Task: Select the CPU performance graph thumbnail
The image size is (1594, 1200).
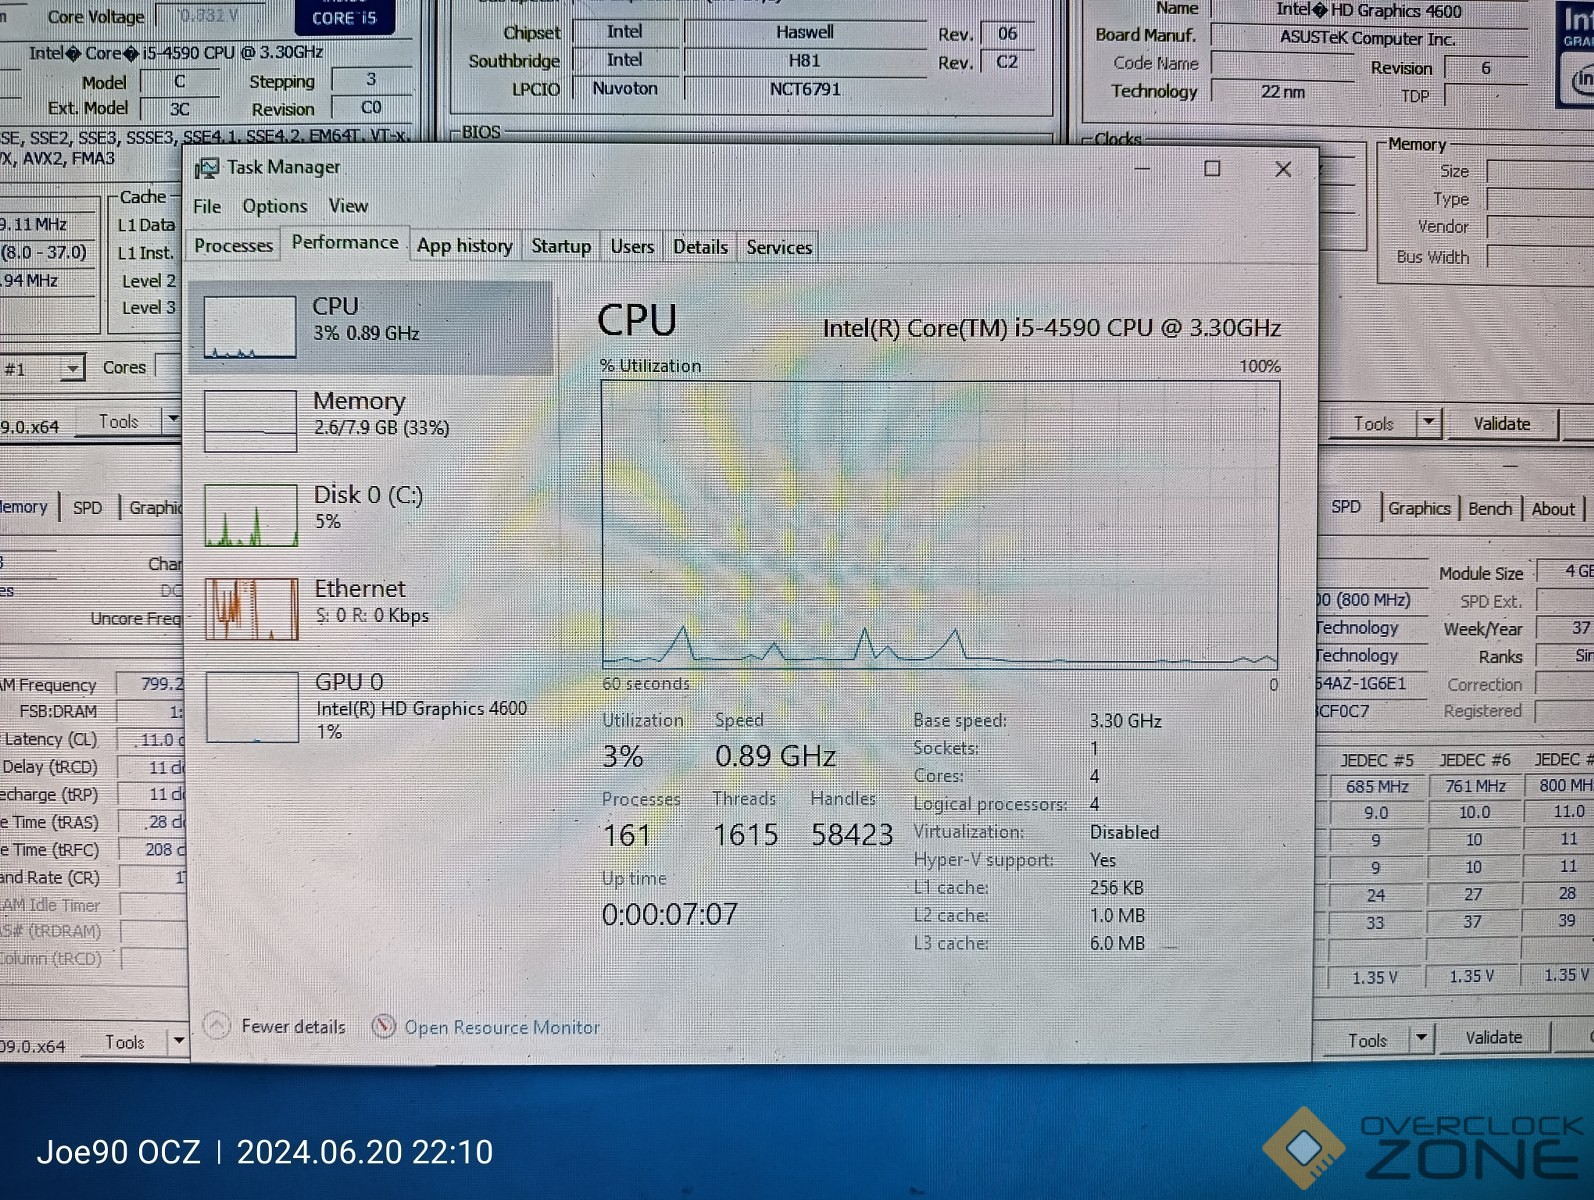Action: 250,327
